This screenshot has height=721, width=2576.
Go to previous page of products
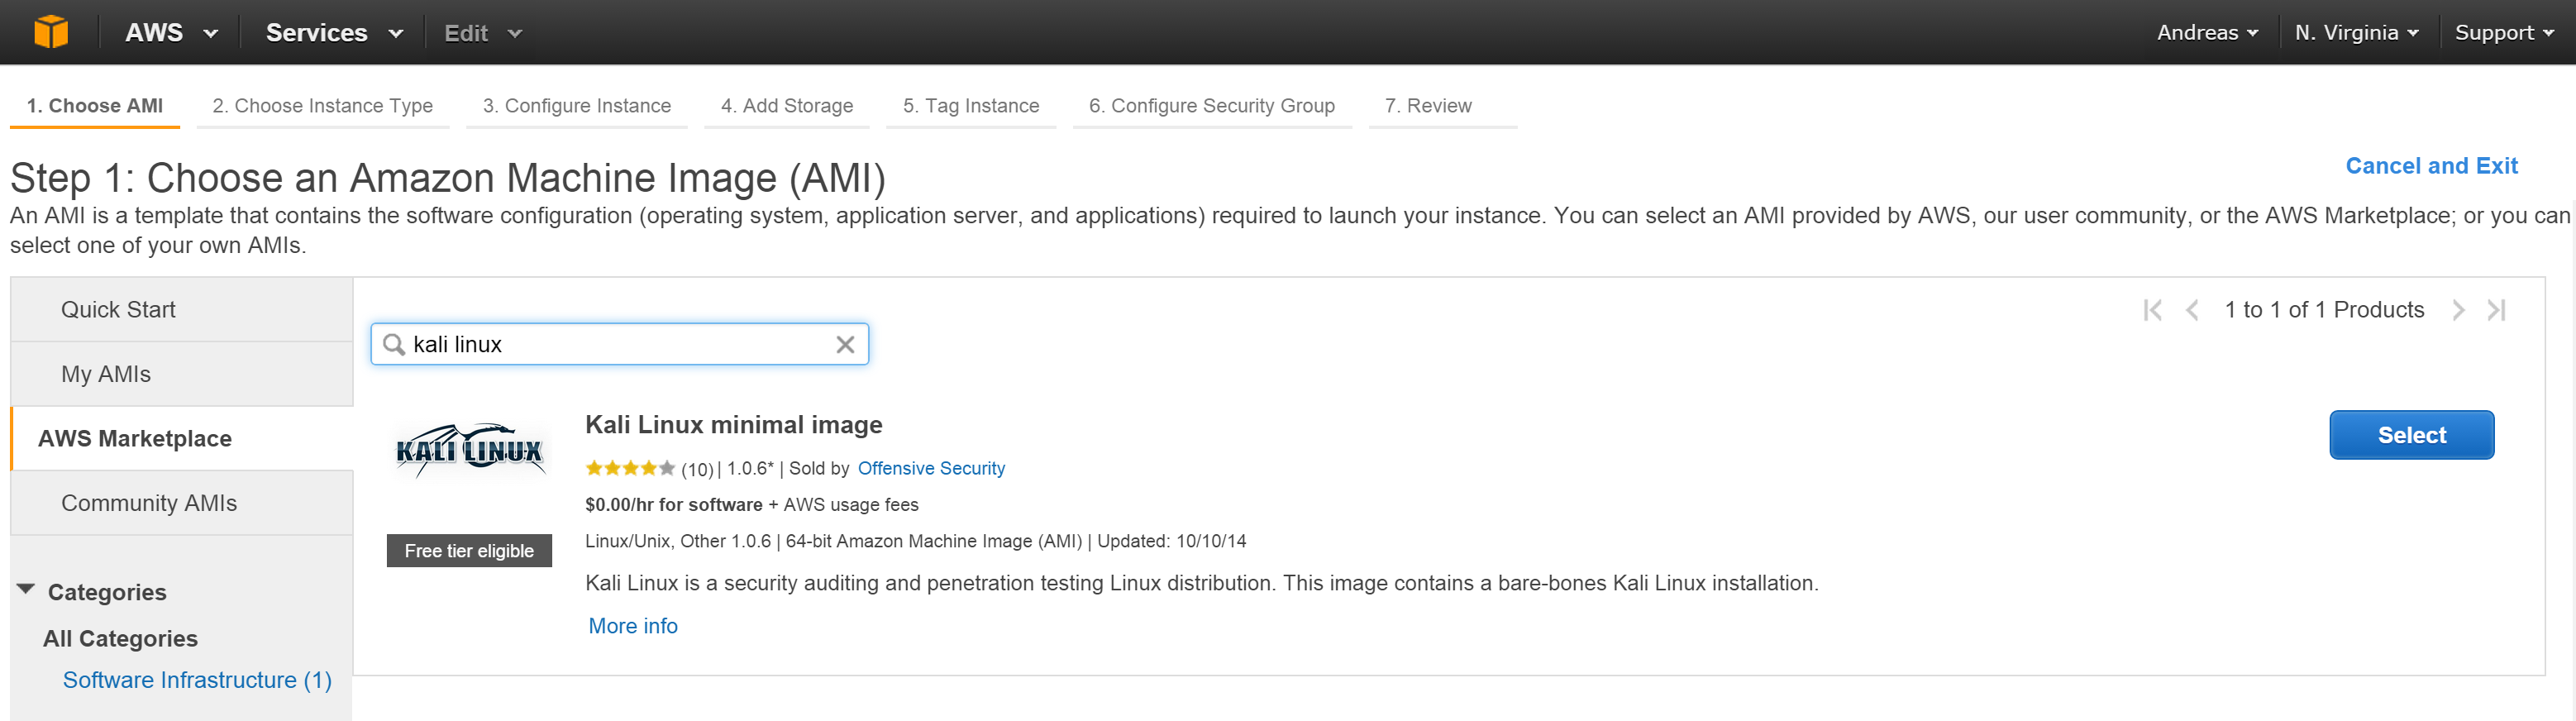[x=2192, y=310]
